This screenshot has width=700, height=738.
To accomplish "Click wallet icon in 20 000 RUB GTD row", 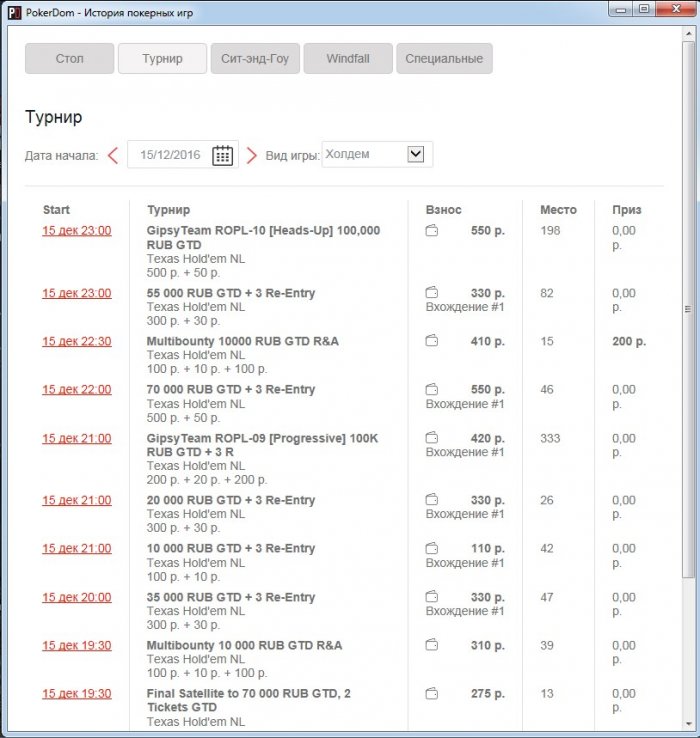I will point(432,500).
